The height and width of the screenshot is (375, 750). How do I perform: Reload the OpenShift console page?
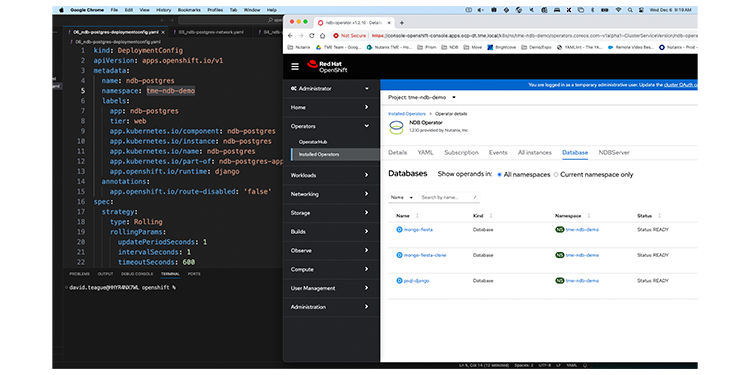(x=312, y=35)
